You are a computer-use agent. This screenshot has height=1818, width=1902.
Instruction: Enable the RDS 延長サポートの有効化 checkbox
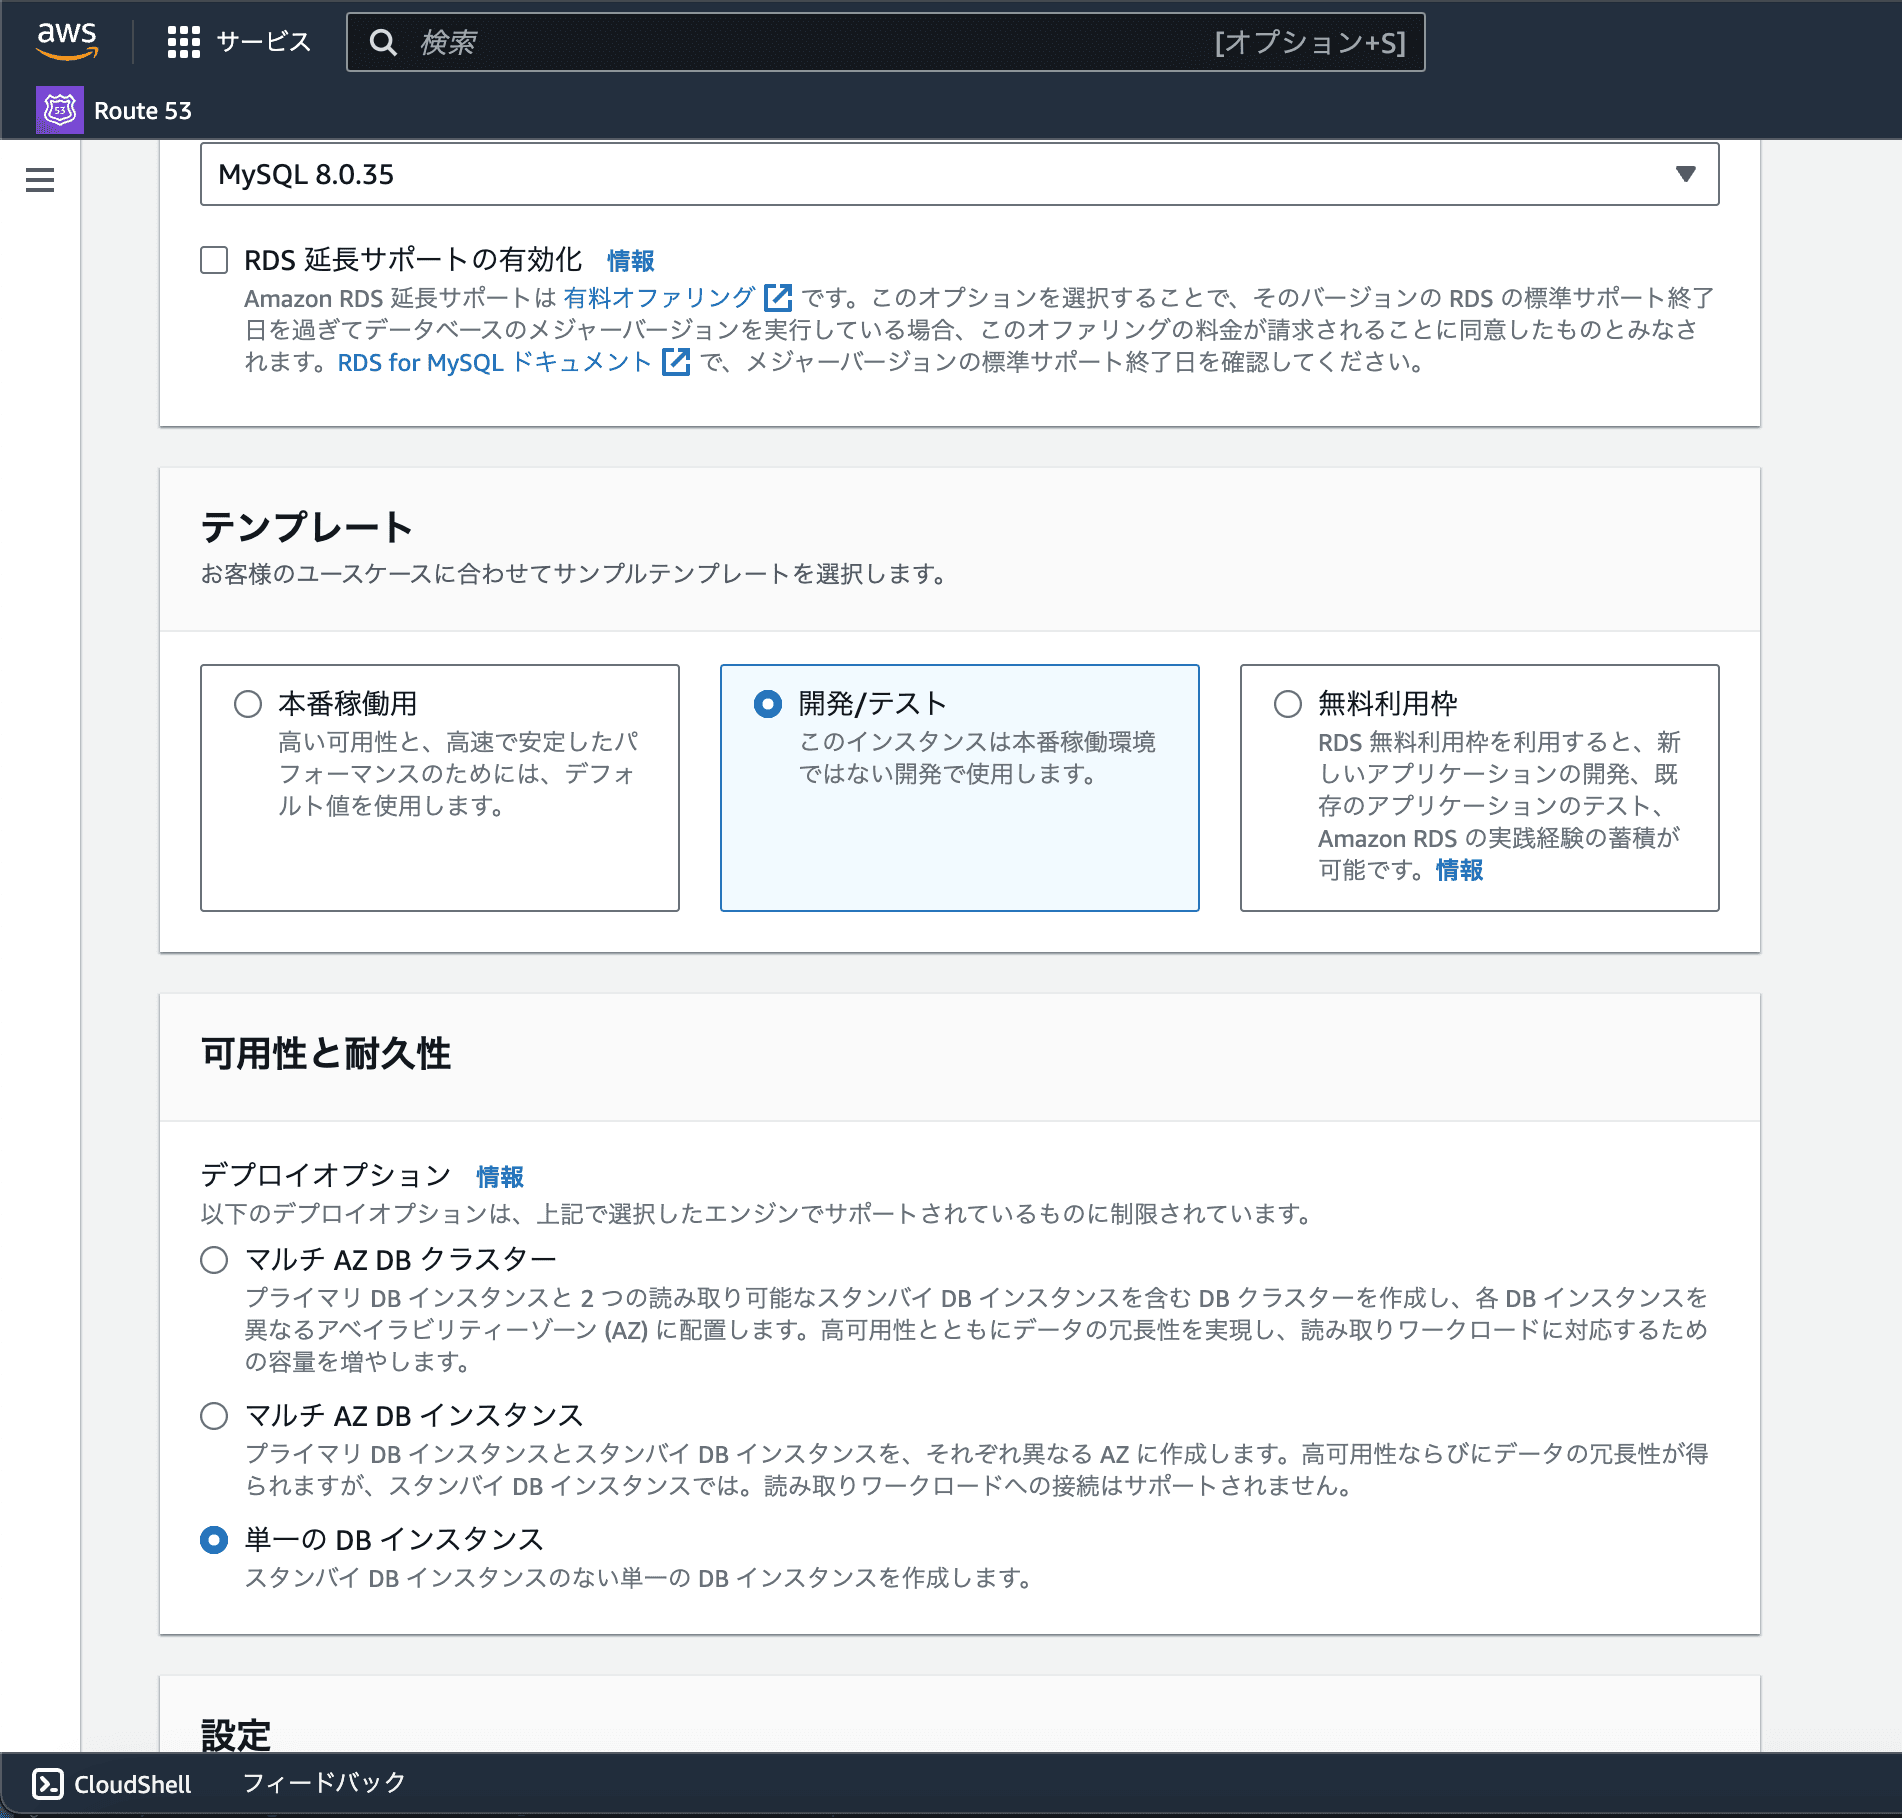[214, 260]
